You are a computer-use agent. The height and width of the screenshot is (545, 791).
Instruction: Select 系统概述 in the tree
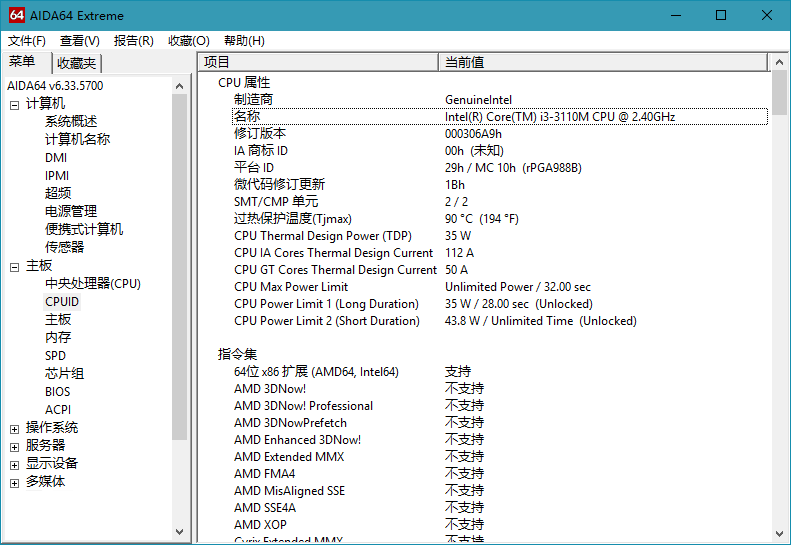(x=71, y=122)
